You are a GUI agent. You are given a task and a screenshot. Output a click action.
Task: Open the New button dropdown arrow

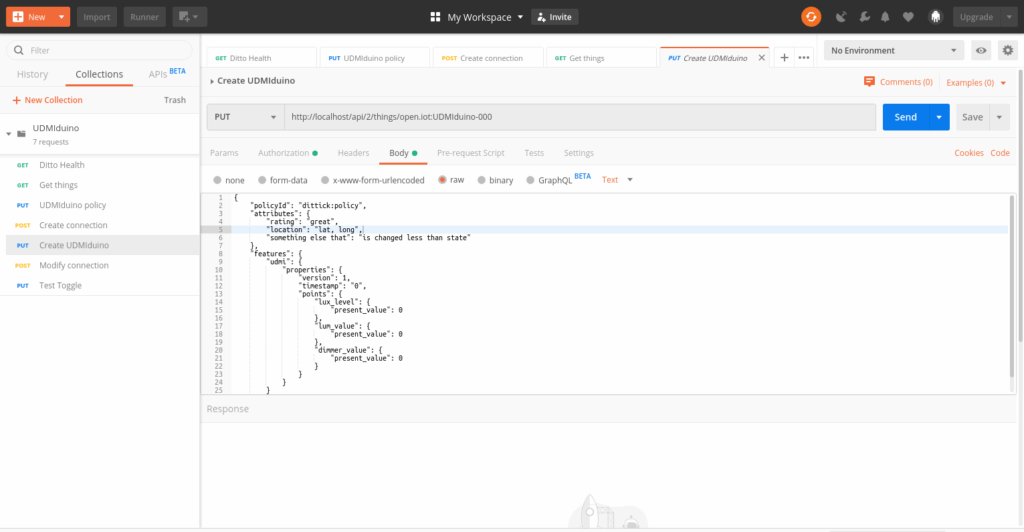[x=61, y=17]
